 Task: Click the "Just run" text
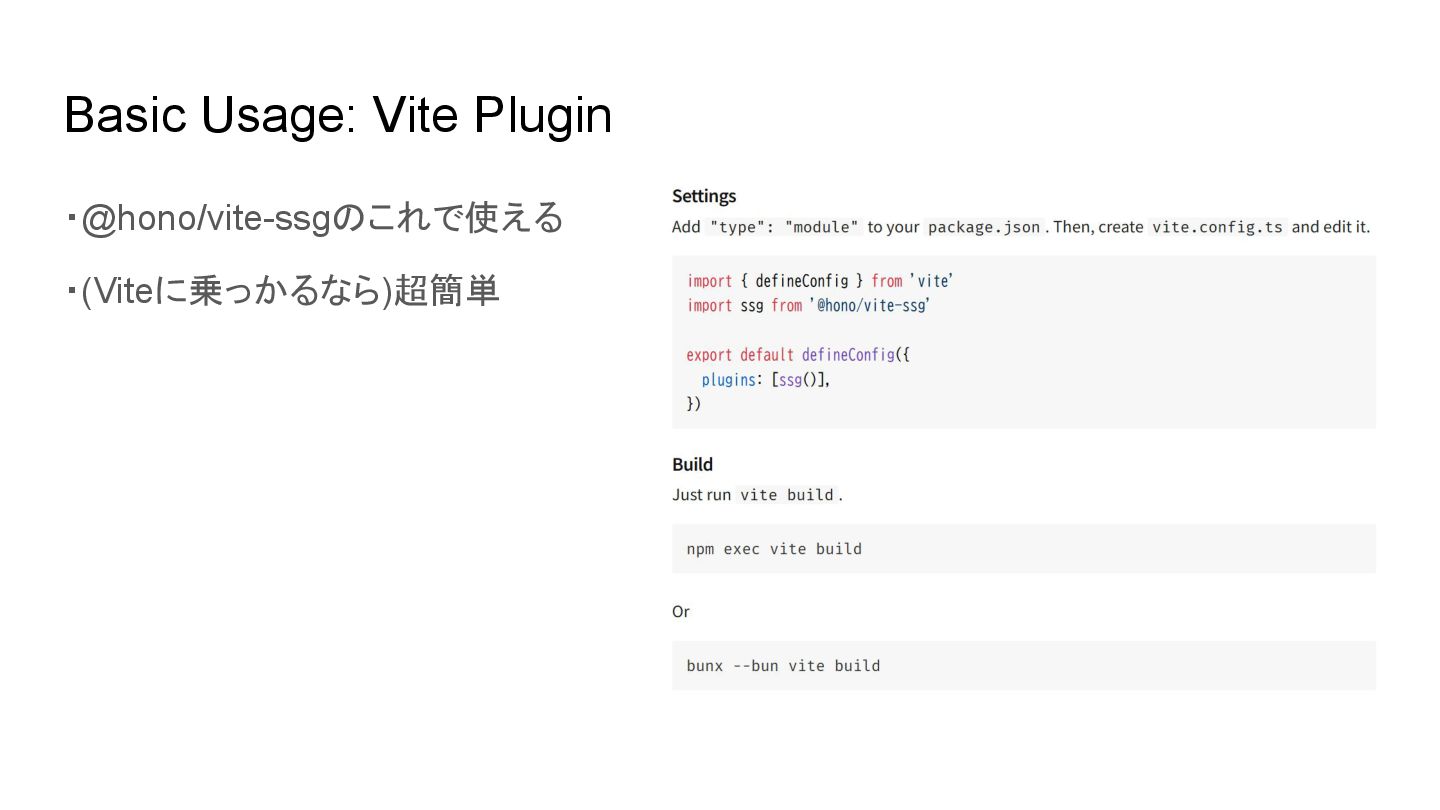701,495
